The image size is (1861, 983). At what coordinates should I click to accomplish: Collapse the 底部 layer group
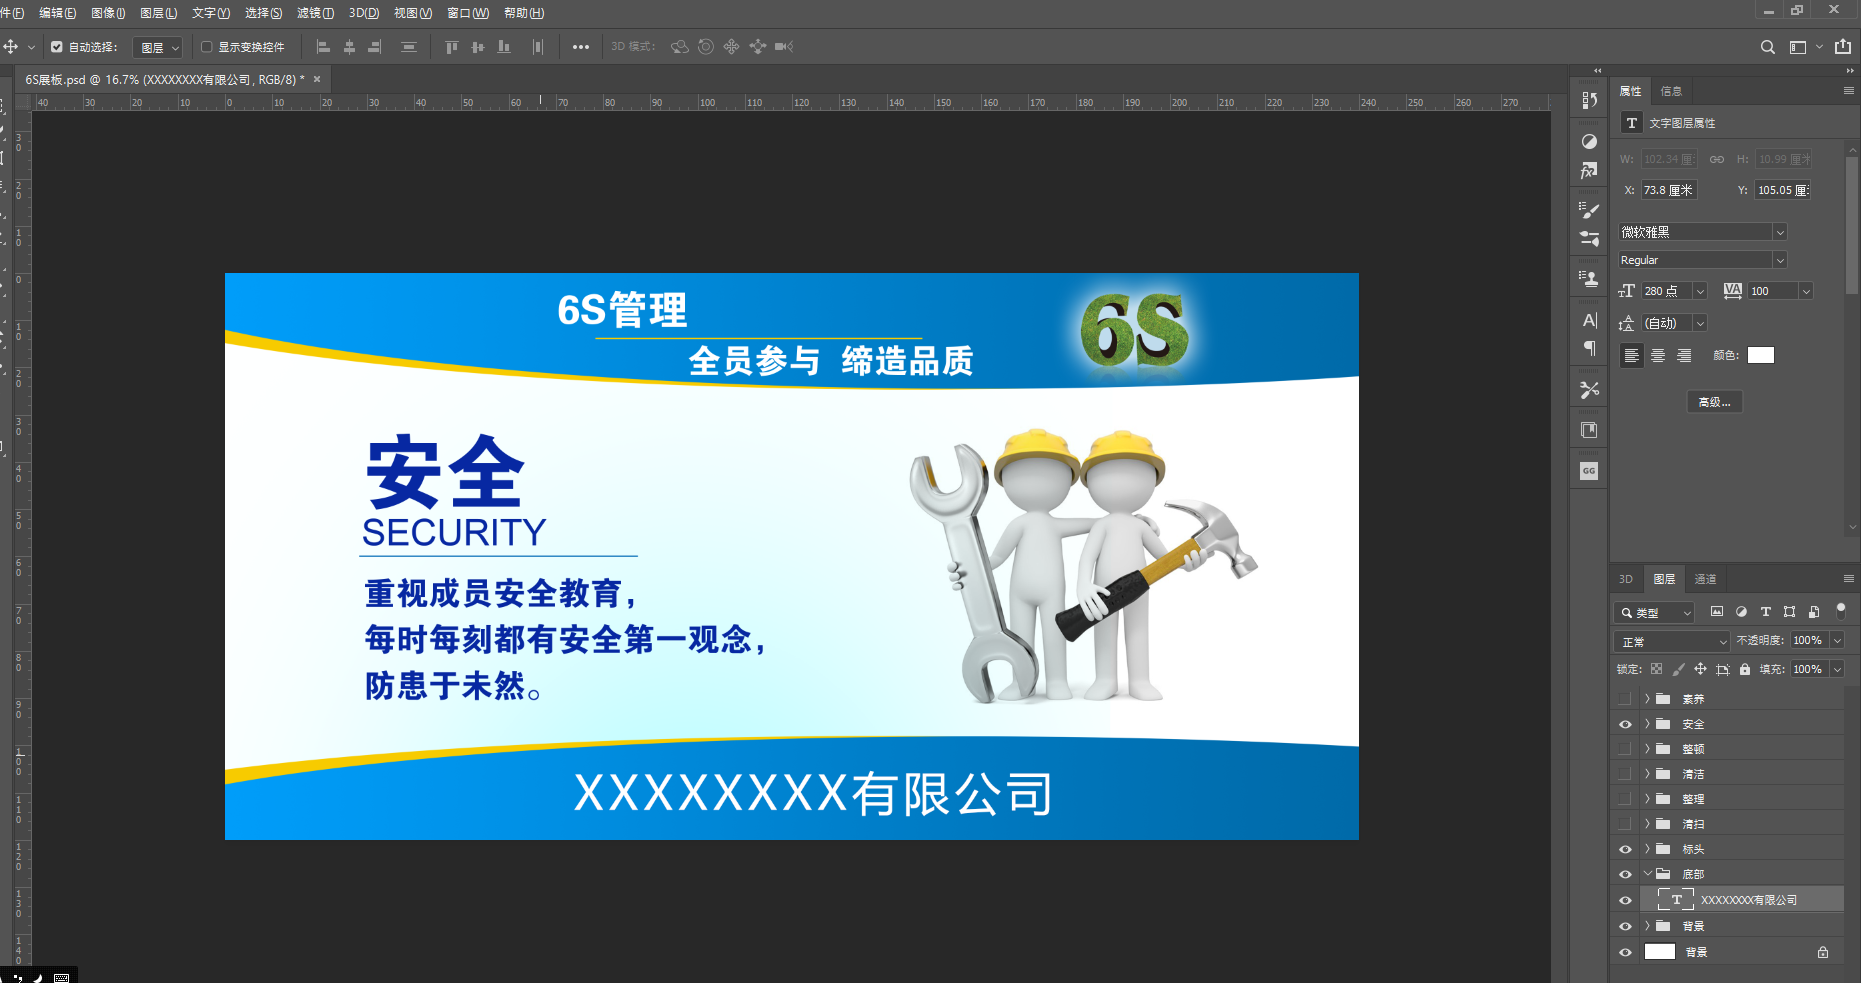pos(1647,874)
